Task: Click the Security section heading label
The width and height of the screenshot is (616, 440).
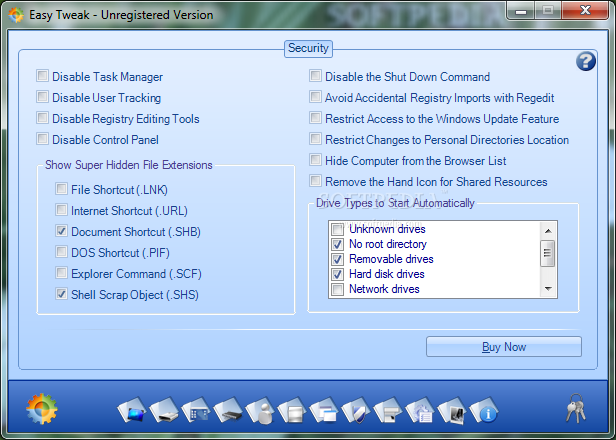Action: (x=308, y=48)
